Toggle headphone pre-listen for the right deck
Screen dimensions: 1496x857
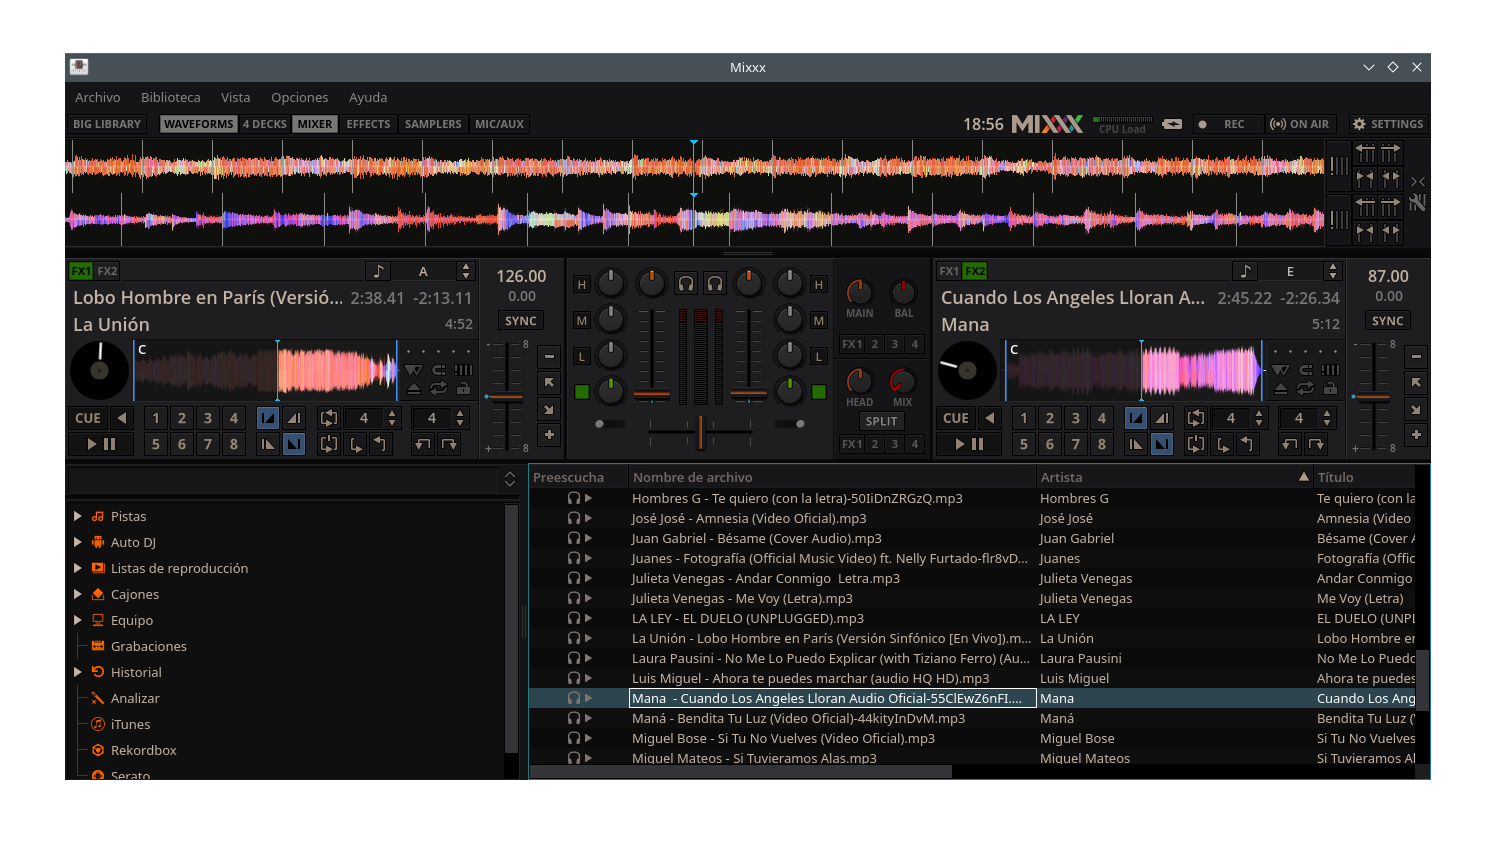pos(715,284)
